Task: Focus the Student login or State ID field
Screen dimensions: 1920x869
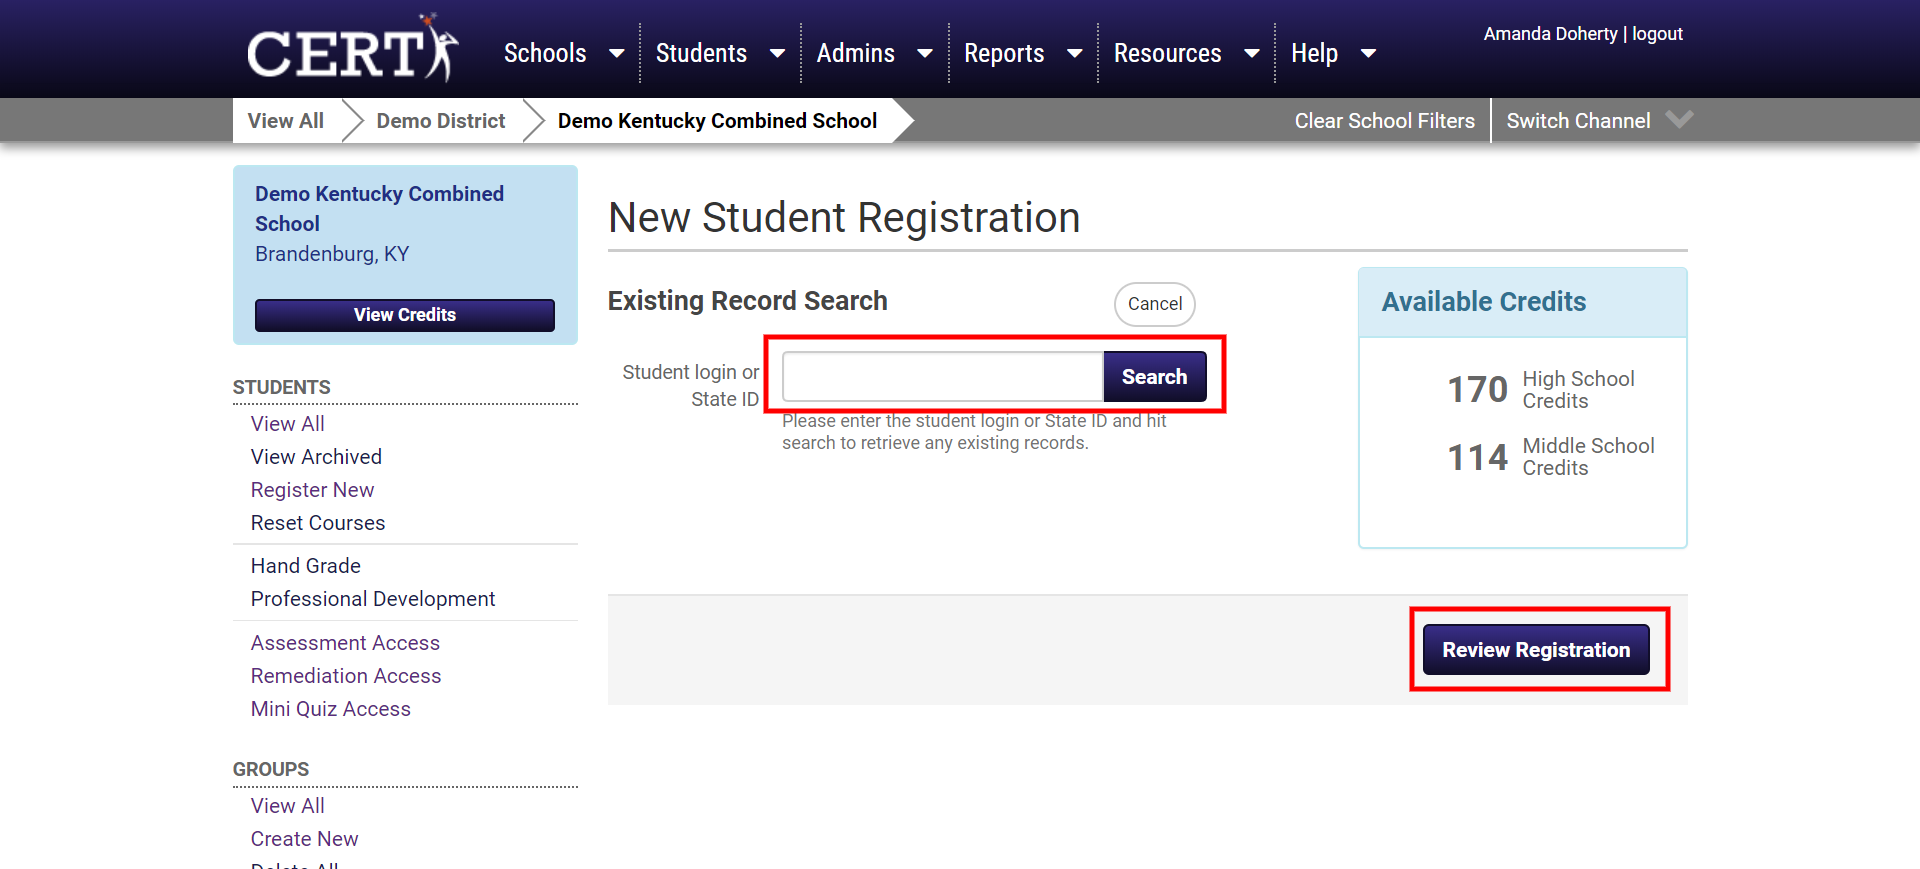Action: tap(942, 377)
